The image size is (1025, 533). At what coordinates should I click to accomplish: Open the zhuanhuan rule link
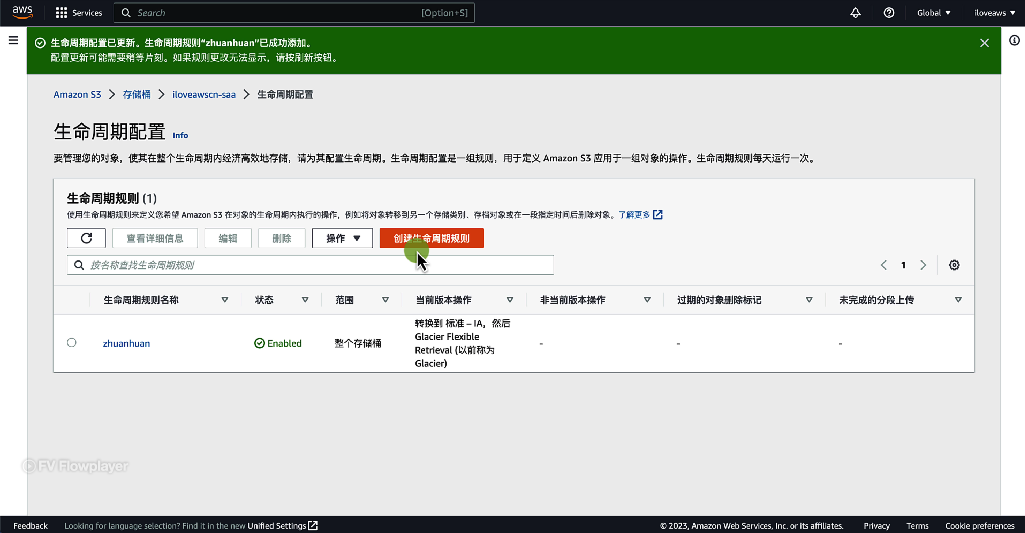click(x=126, y=343)
